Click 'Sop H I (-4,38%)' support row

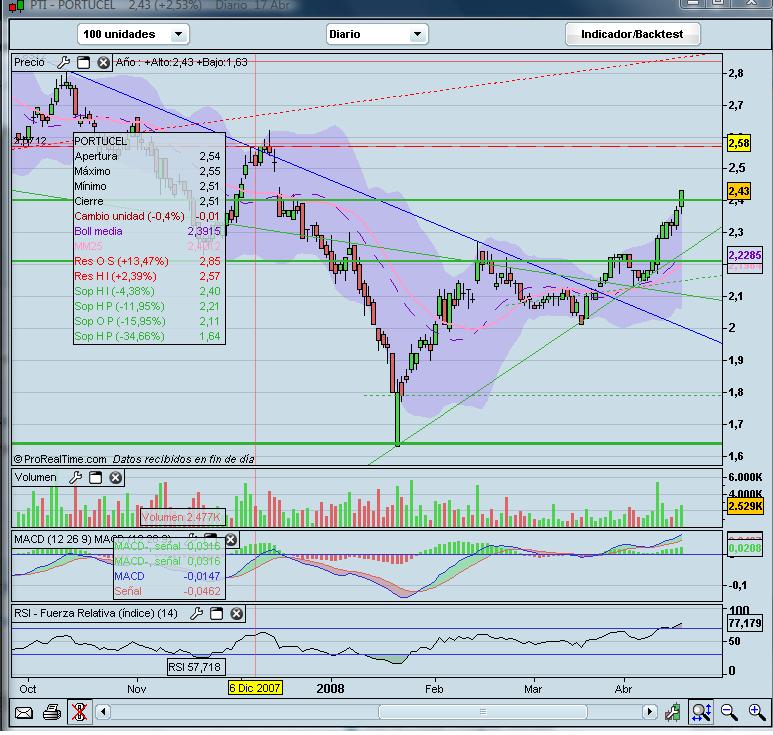148,291
